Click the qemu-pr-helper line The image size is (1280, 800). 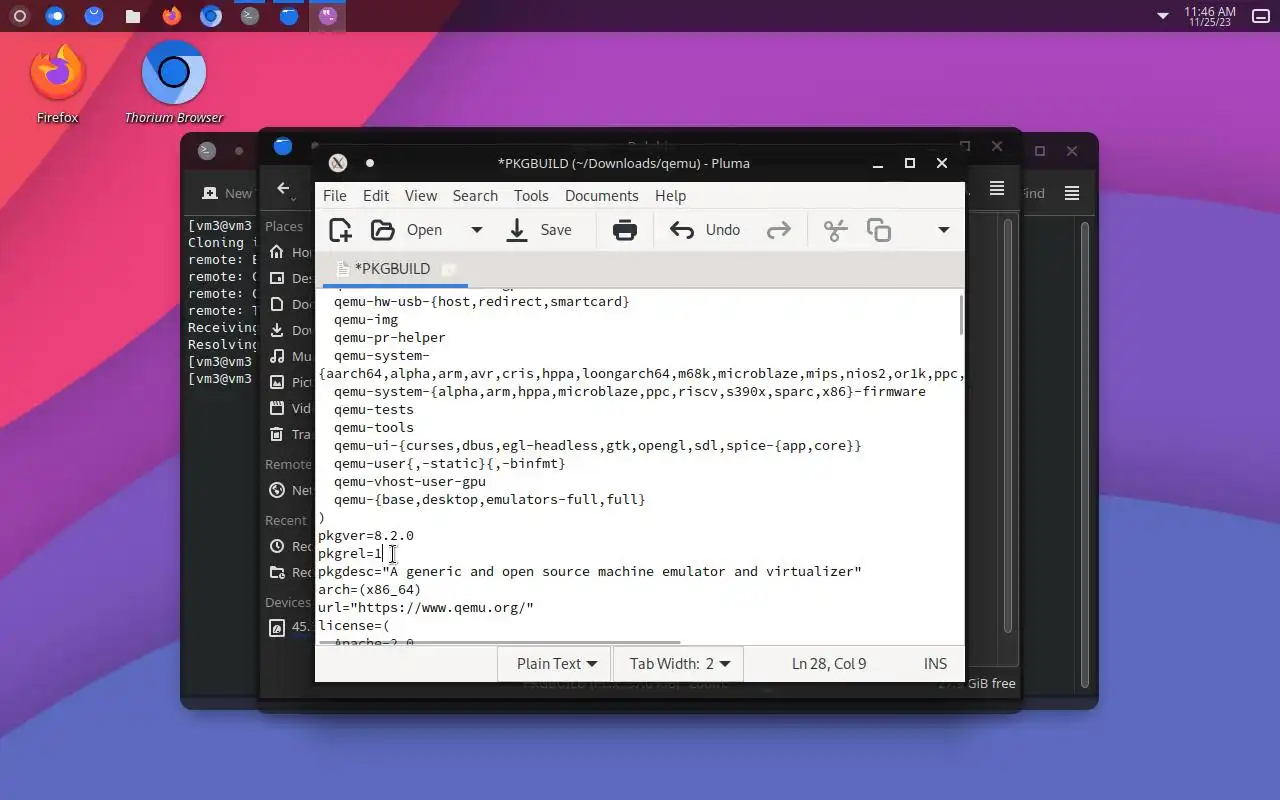[x=390, y=337]
